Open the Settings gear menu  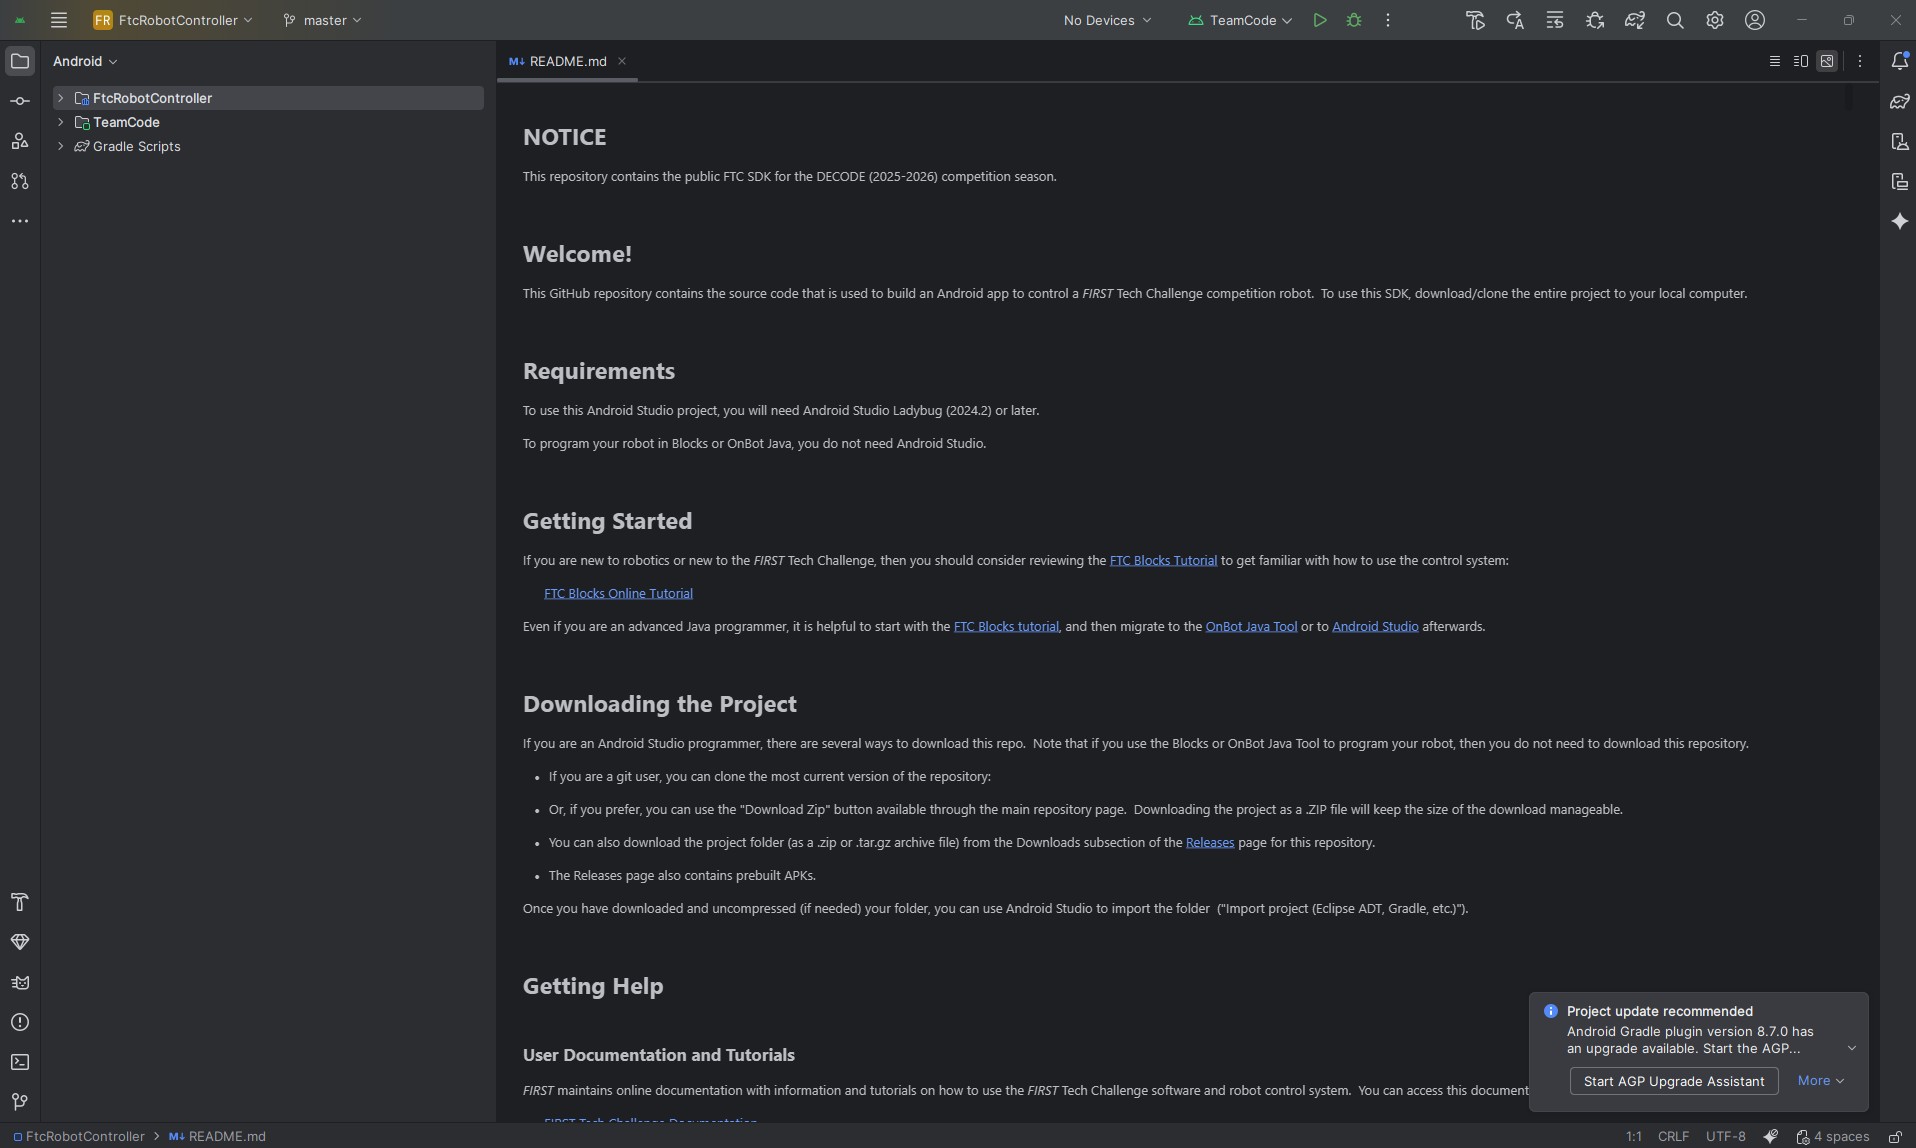tap(1715, 20)
